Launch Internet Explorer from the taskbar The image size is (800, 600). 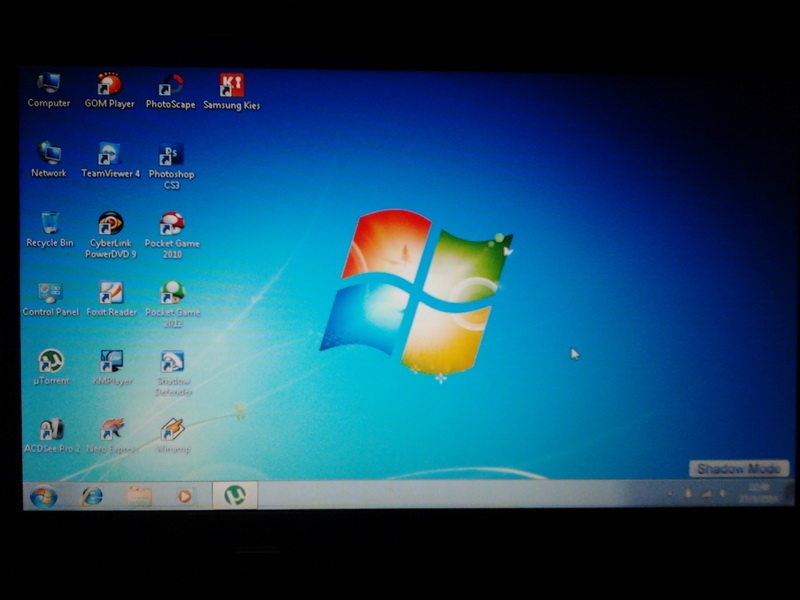point(92,496)
